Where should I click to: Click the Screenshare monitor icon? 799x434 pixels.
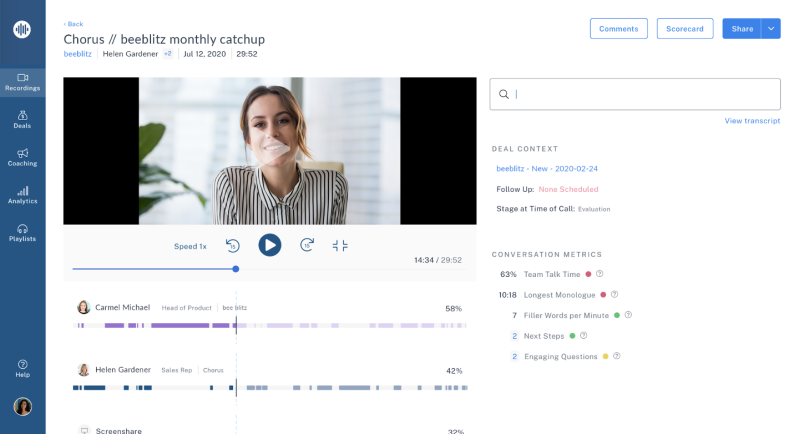point(85,430)
